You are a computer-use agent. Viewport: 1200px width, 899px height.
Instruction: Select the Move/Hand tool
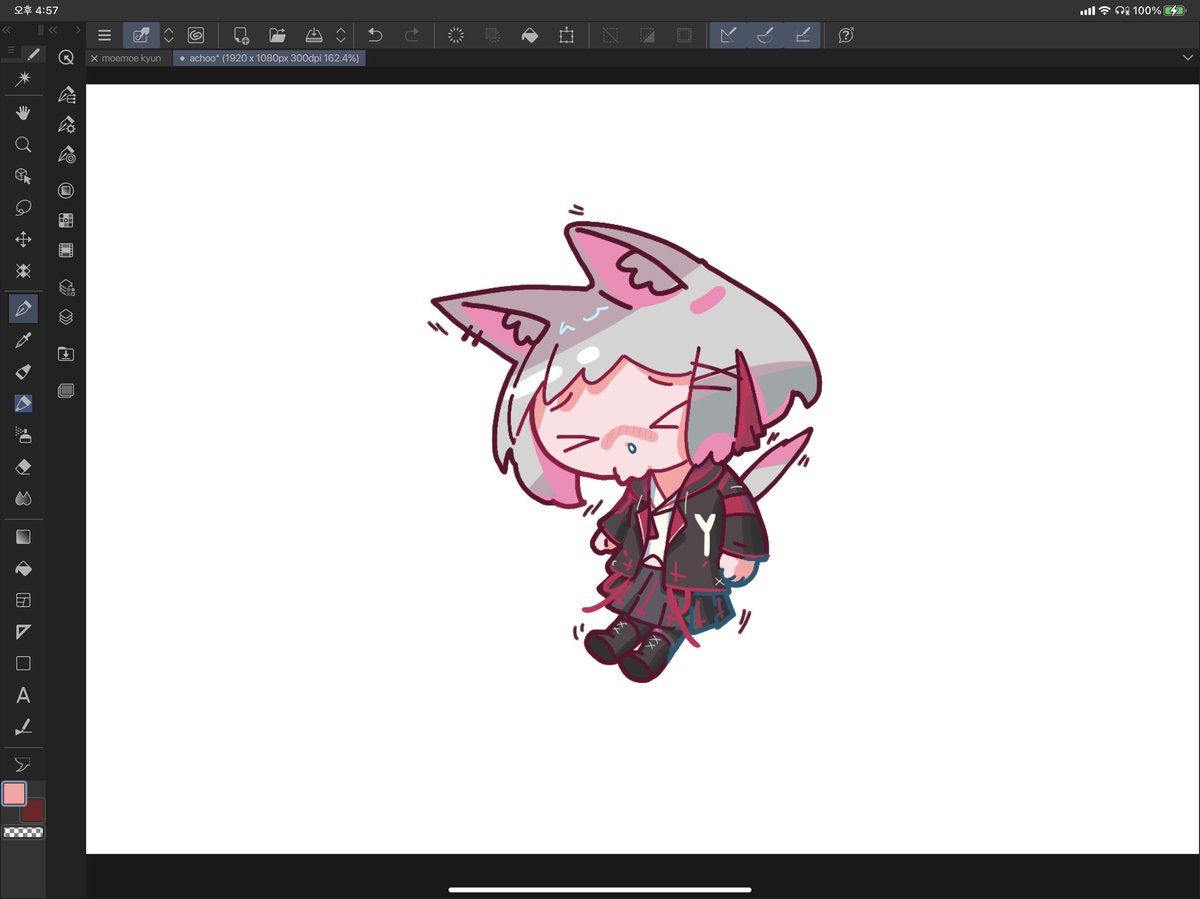pyautogui.click(x=23, y=113)
